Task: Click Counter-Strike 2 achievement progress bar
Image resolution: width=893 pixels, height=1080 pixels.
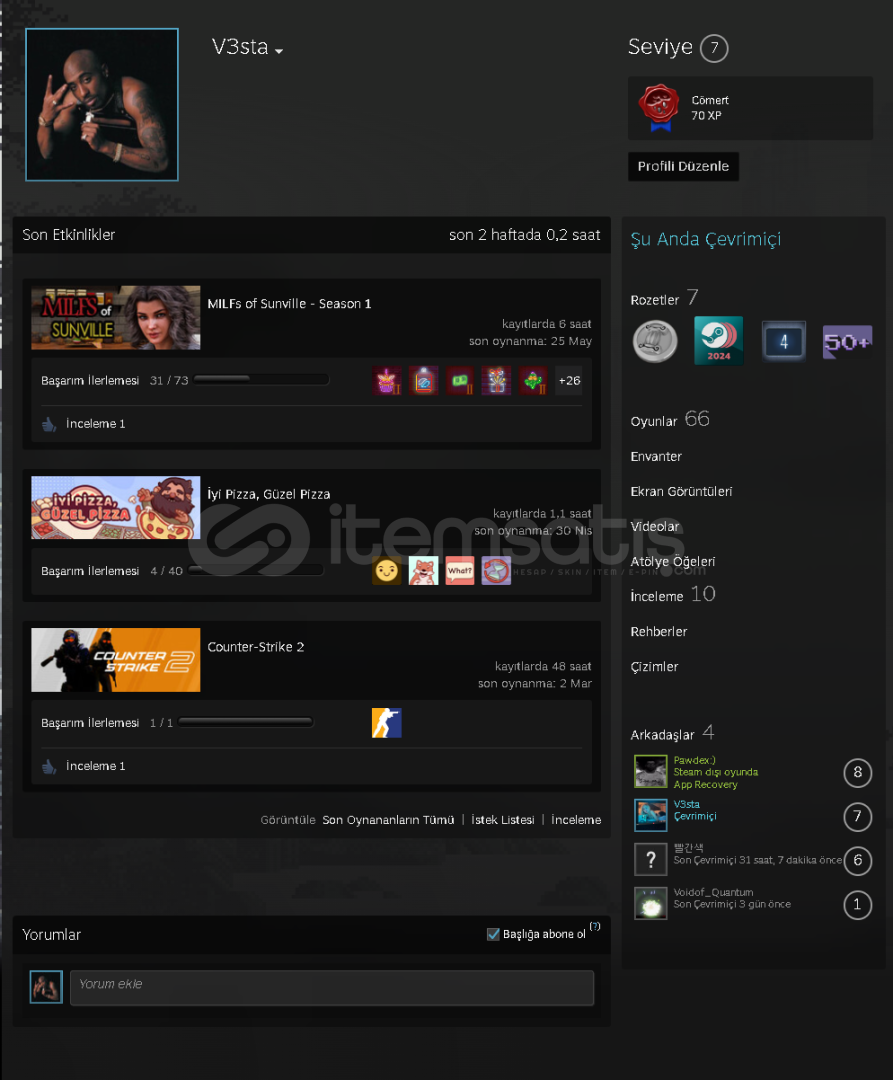Action: click(x=245, y=722)
